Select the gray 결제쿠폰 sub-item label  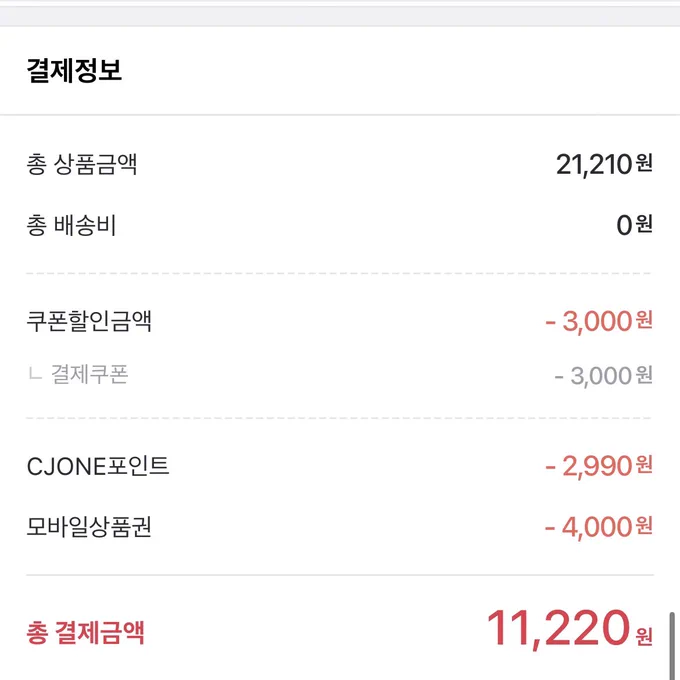90,374
